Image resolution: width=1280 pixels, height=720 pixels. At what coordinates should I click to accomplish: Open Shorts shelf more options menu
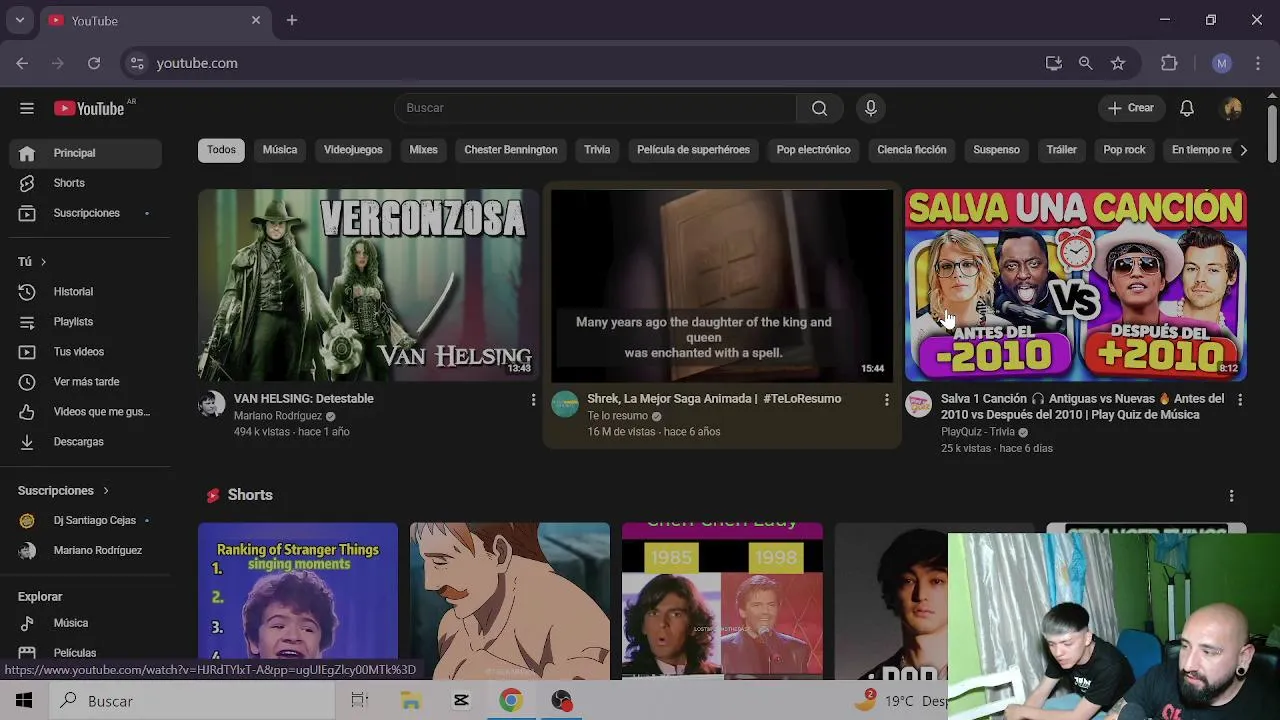point(1231,495)
